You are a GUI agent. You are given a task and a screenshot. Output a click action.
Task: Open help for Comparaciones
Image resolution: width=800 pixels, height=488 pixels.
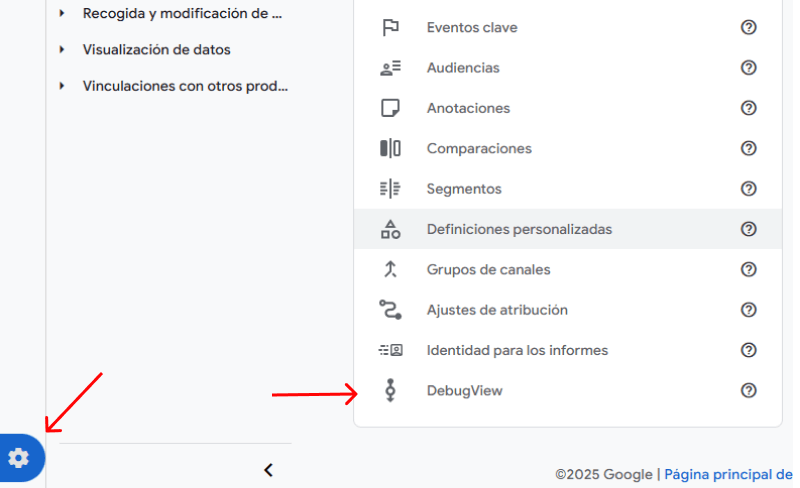[x=748, y=148]
